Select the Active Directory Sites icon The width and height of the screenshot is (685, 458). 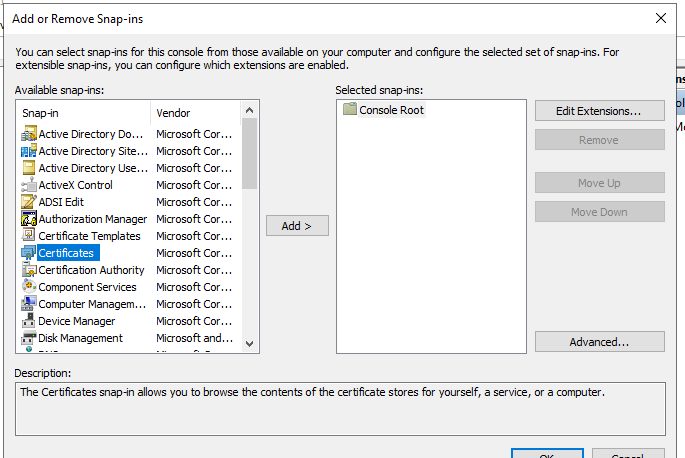(29, 151)
